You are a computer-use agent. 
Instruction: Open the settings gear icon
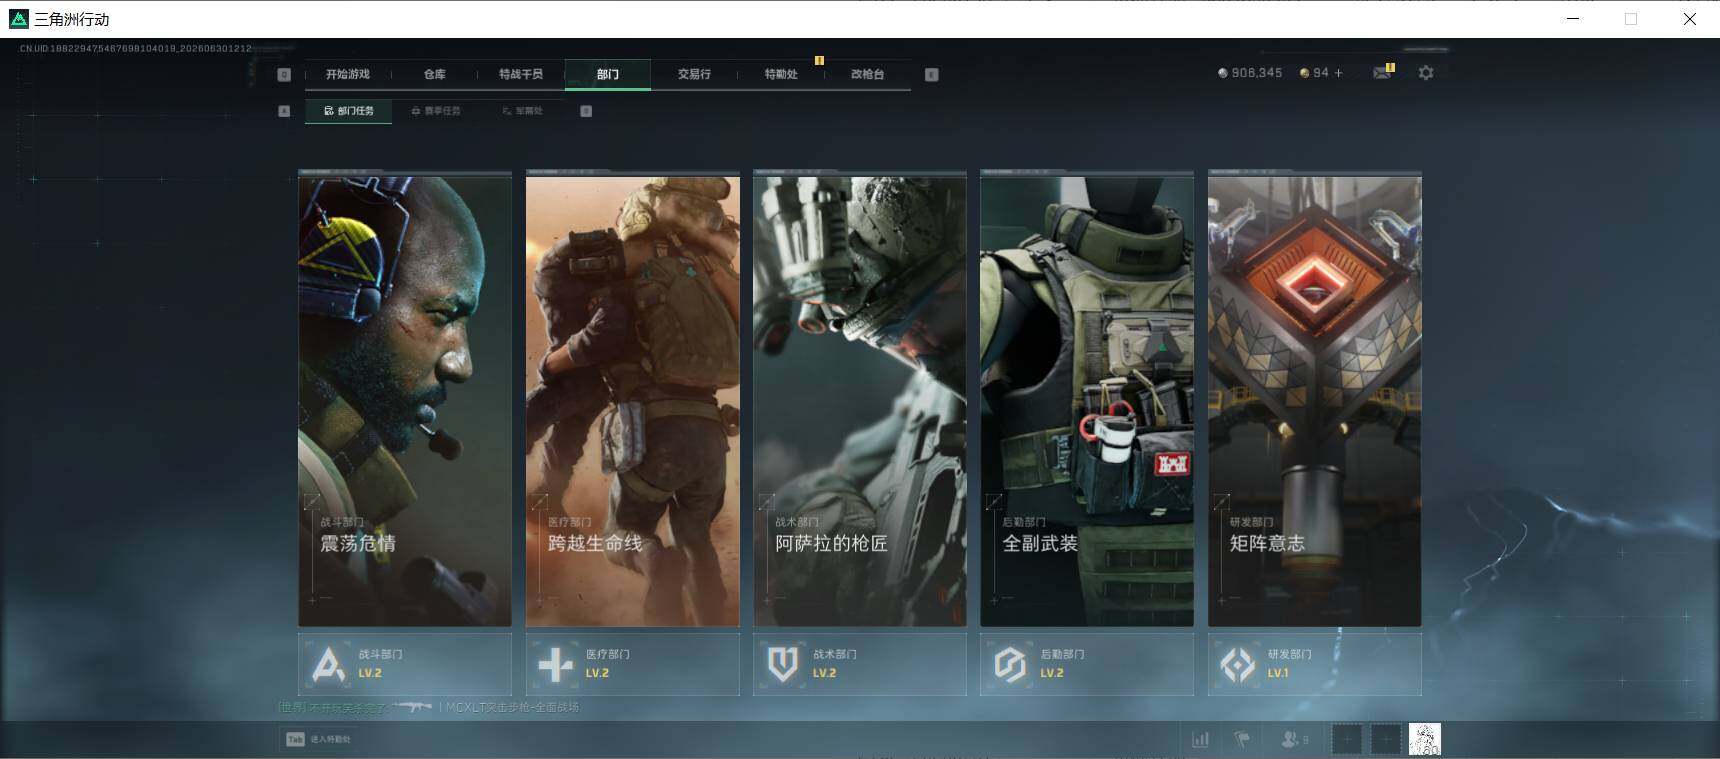[1426, 73]
